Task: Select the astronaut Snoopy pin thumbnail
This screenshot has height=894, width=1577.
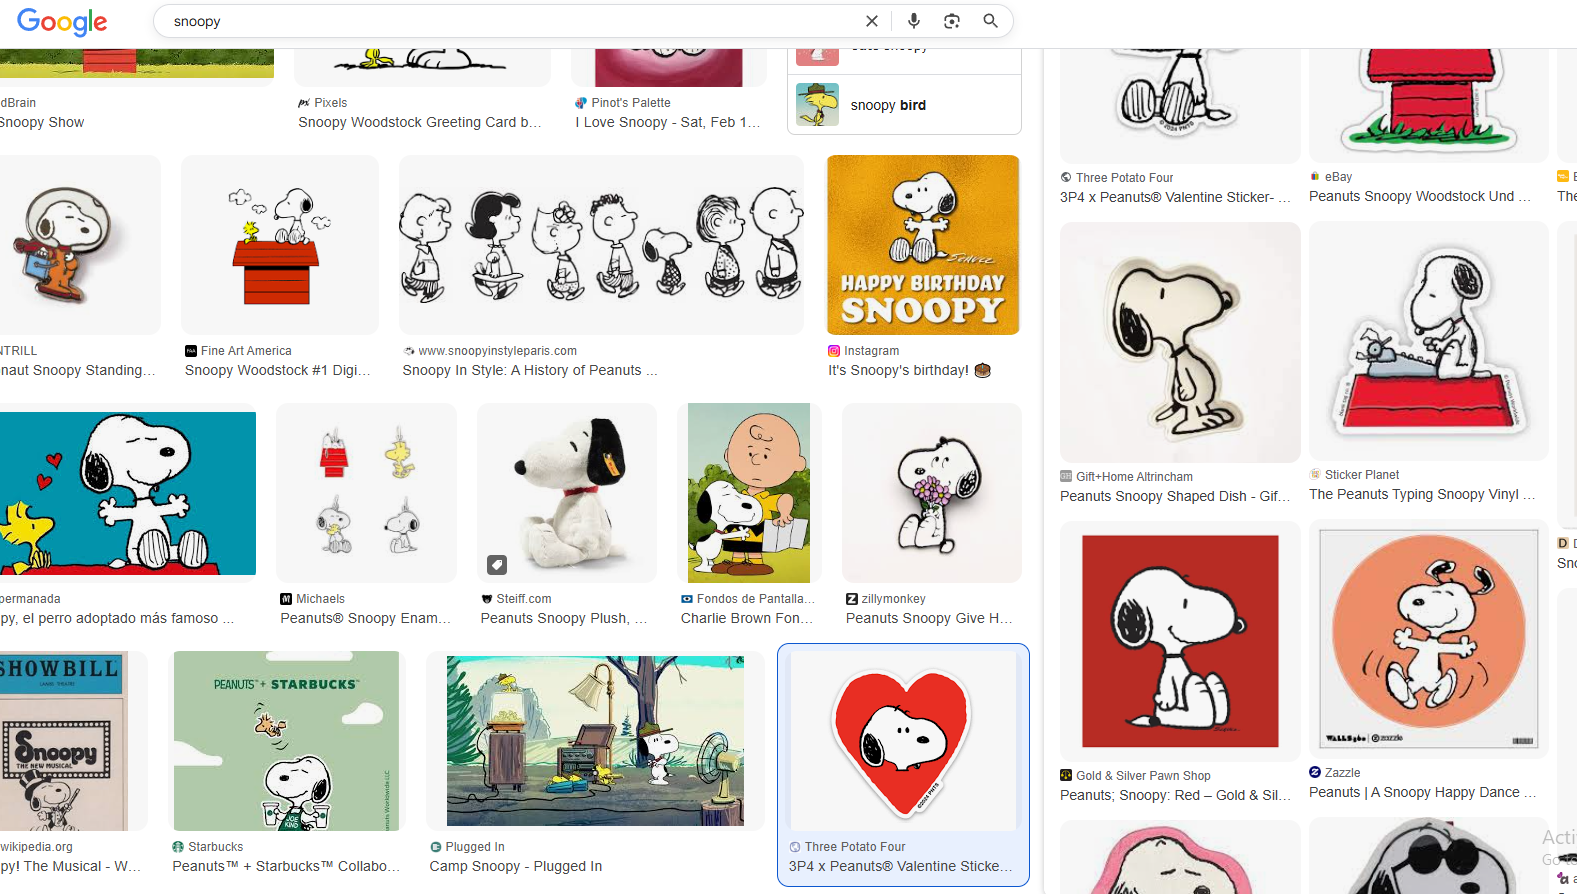Action: point(80,245)
